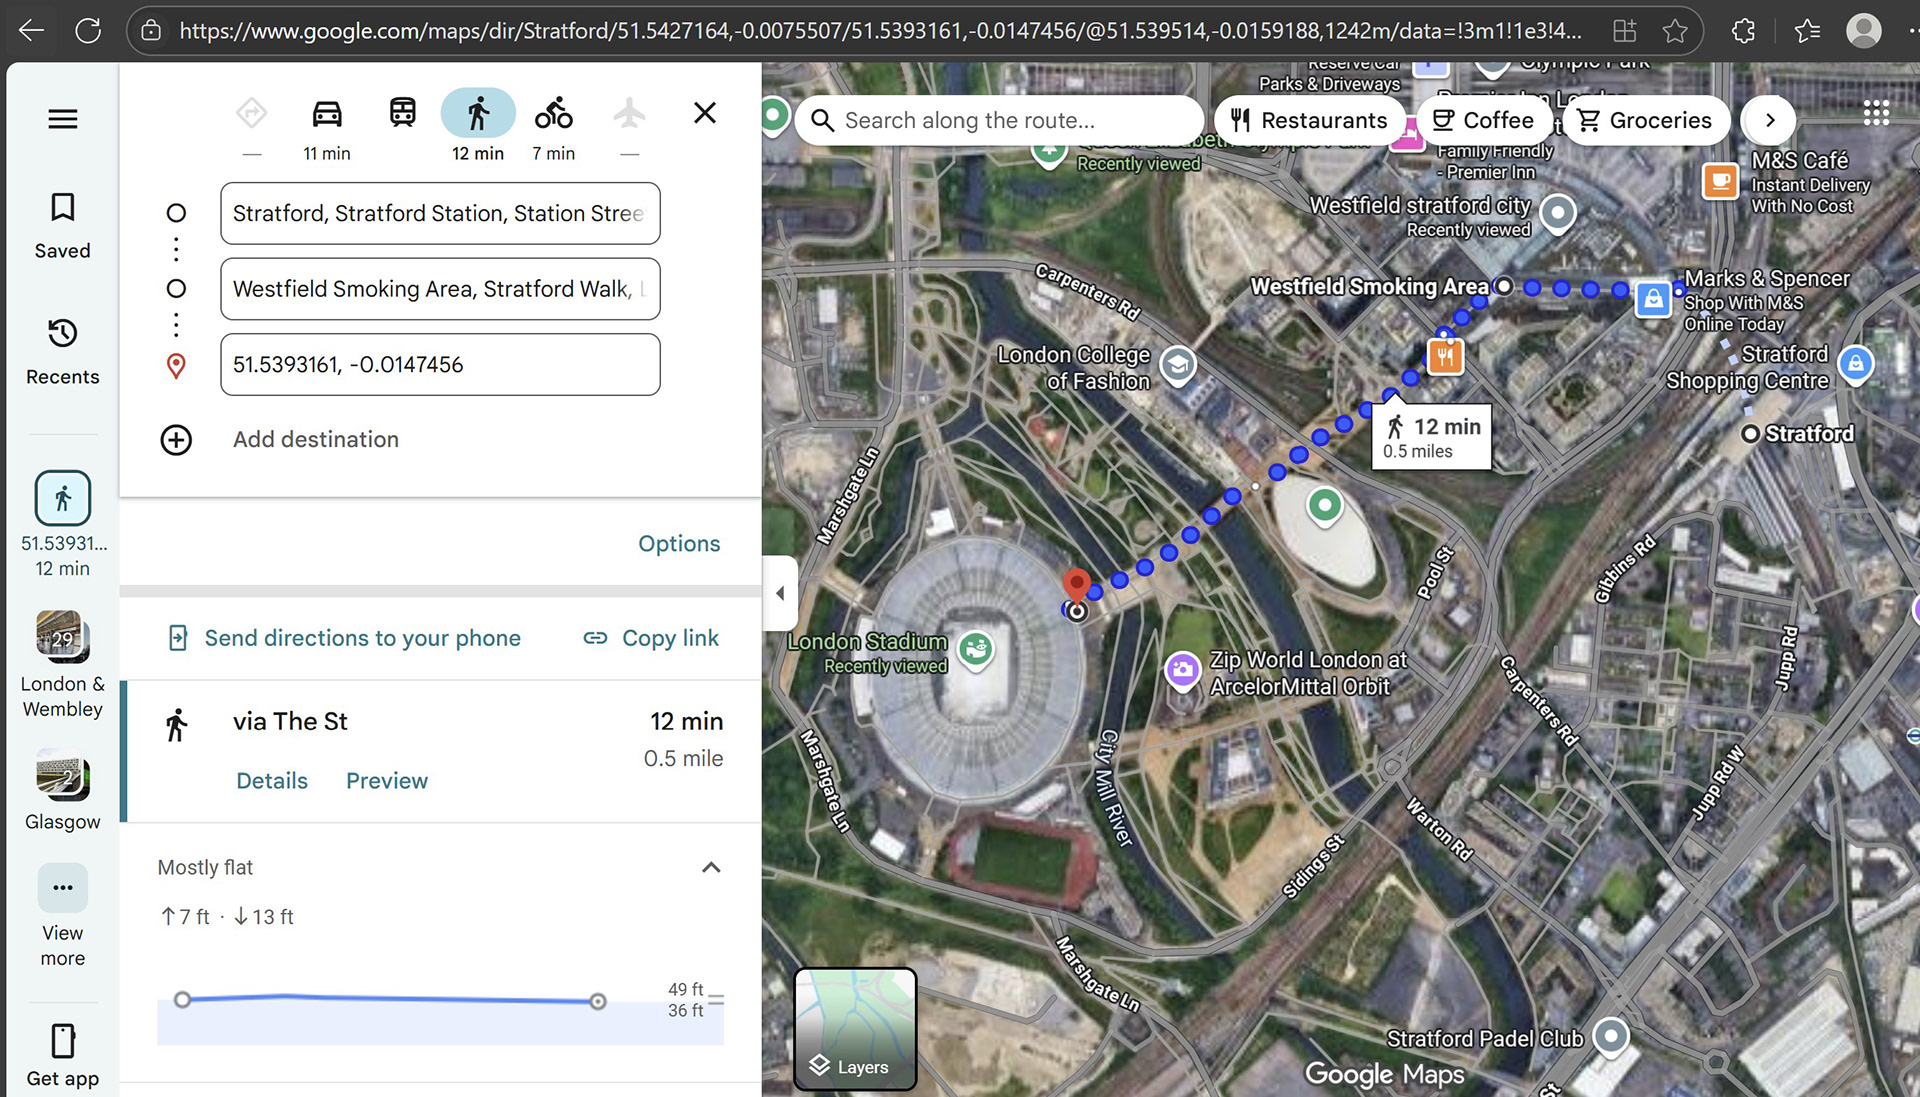This screenshot has height=1097, width=1920.
Task: Filter by Coffee along route
Action: (x=1483, y=120)
